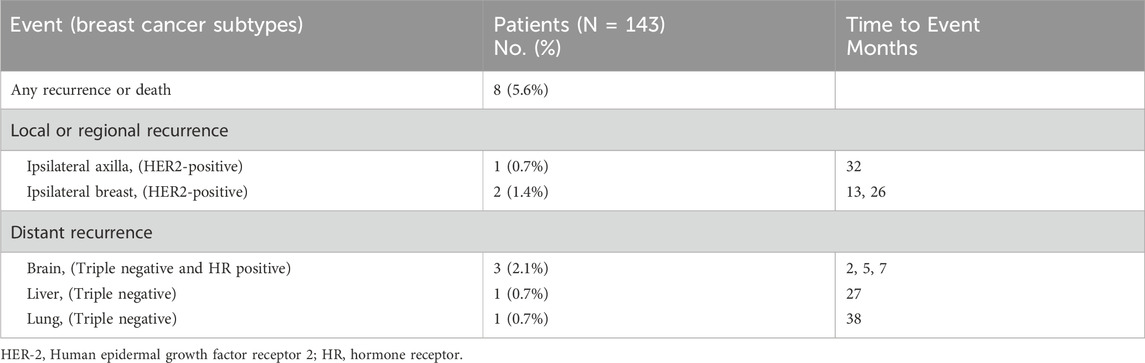Select the '38' months value for Lung

pyautogui.click(x=854, y=319)
